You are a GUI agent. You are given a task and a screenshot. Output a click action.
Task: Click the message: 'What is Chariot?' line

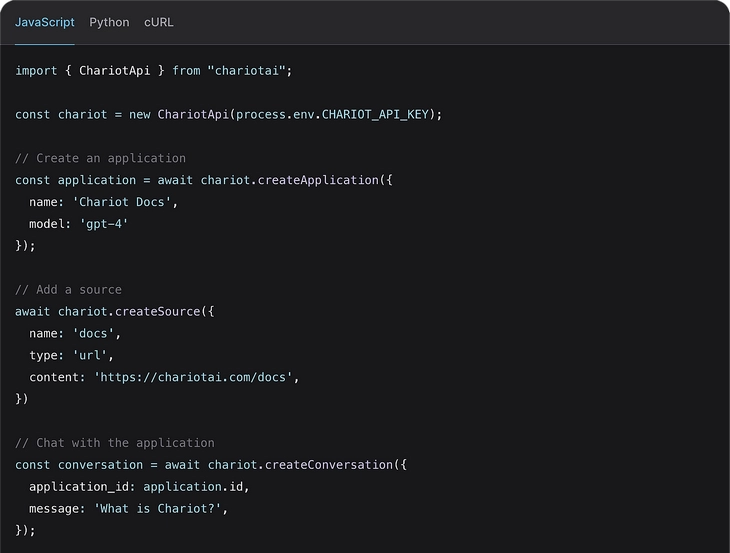[128, 508]
